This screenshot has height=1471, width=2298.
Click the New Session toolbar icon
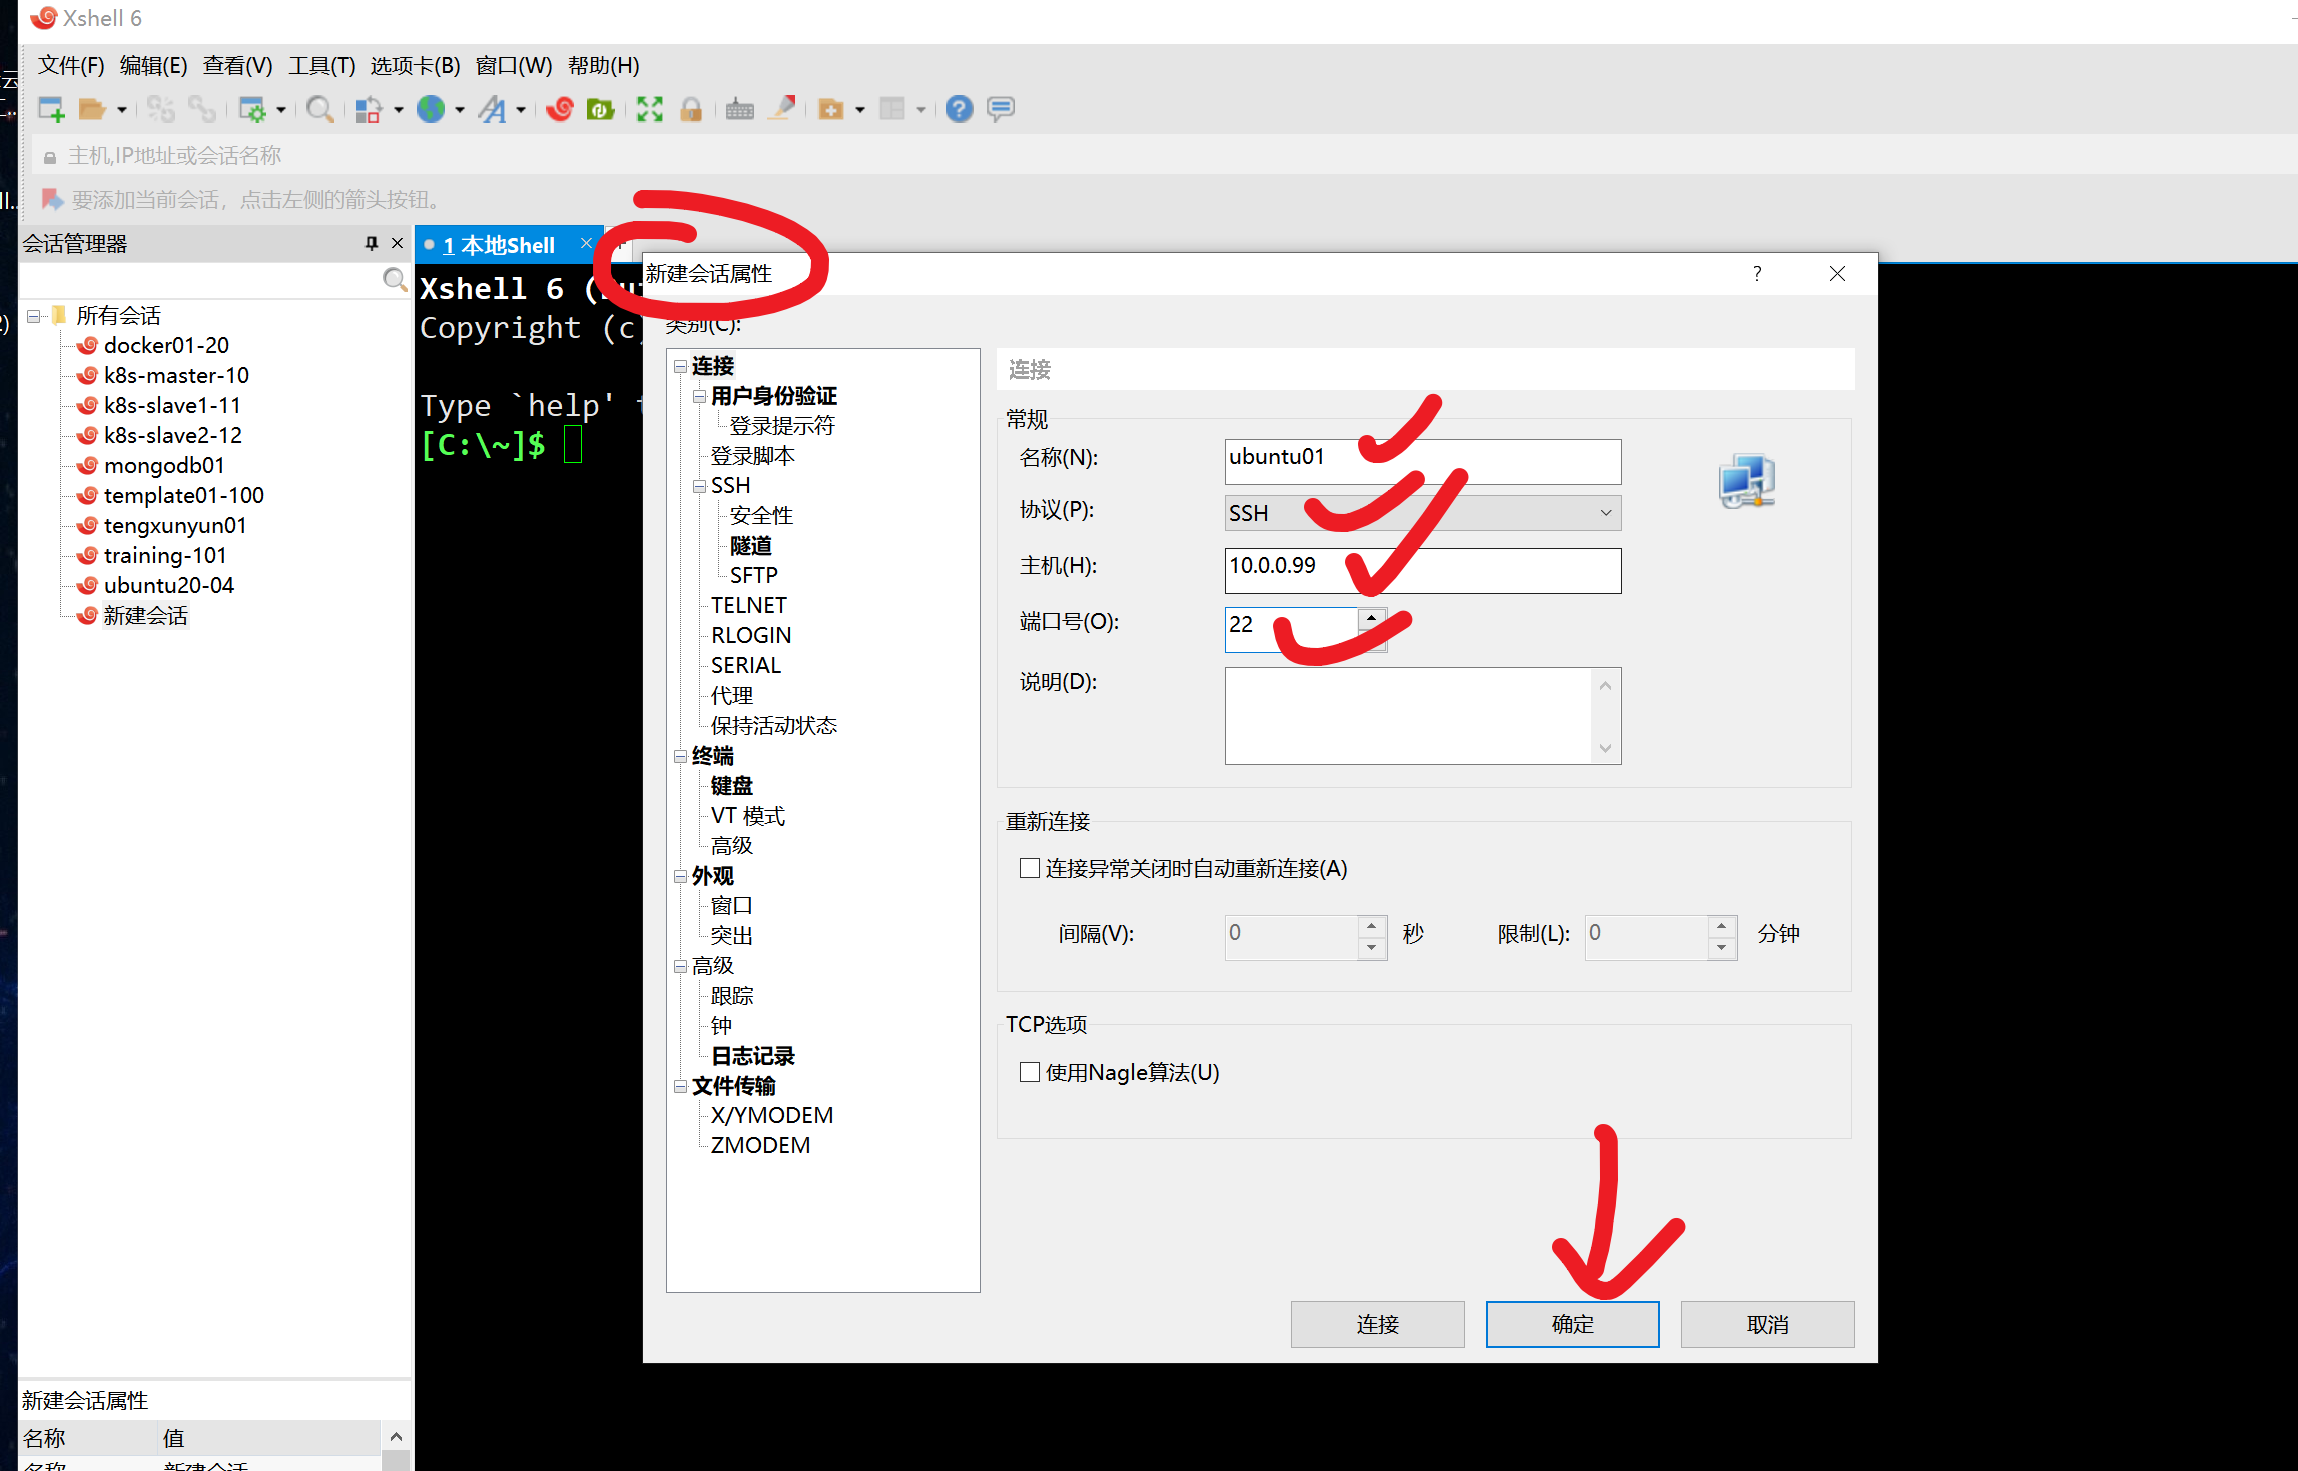[51, 109]
